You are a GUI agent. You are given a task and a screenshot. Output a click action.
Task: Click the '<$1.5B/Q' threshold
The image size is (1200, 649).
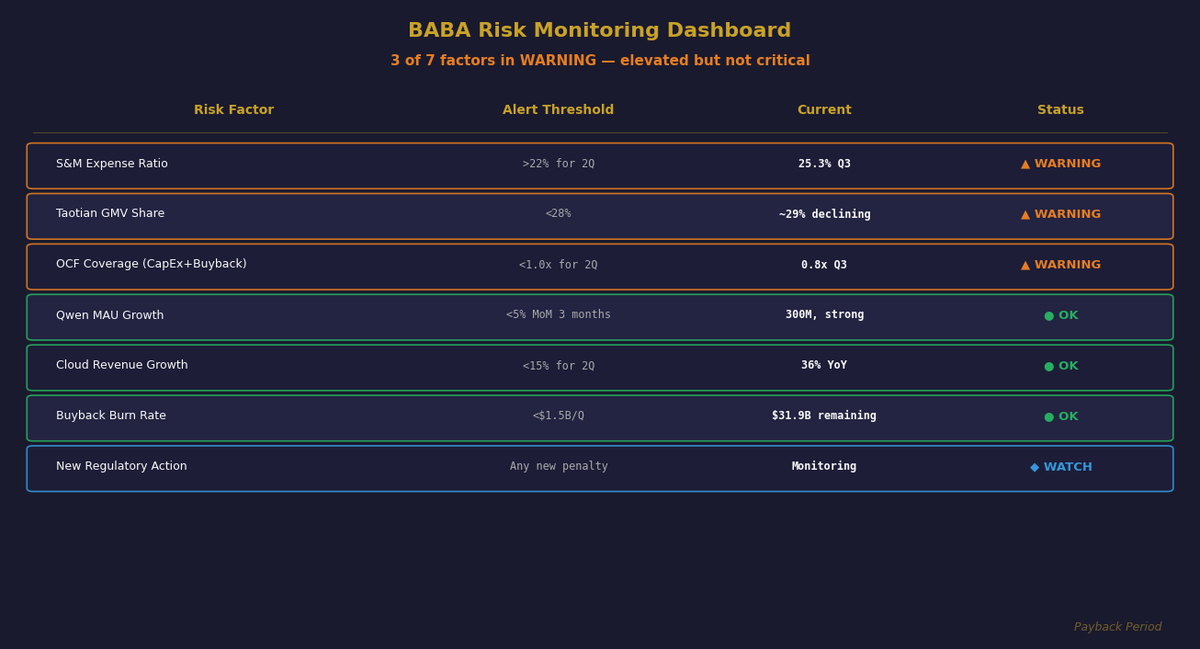pos(558,416)
